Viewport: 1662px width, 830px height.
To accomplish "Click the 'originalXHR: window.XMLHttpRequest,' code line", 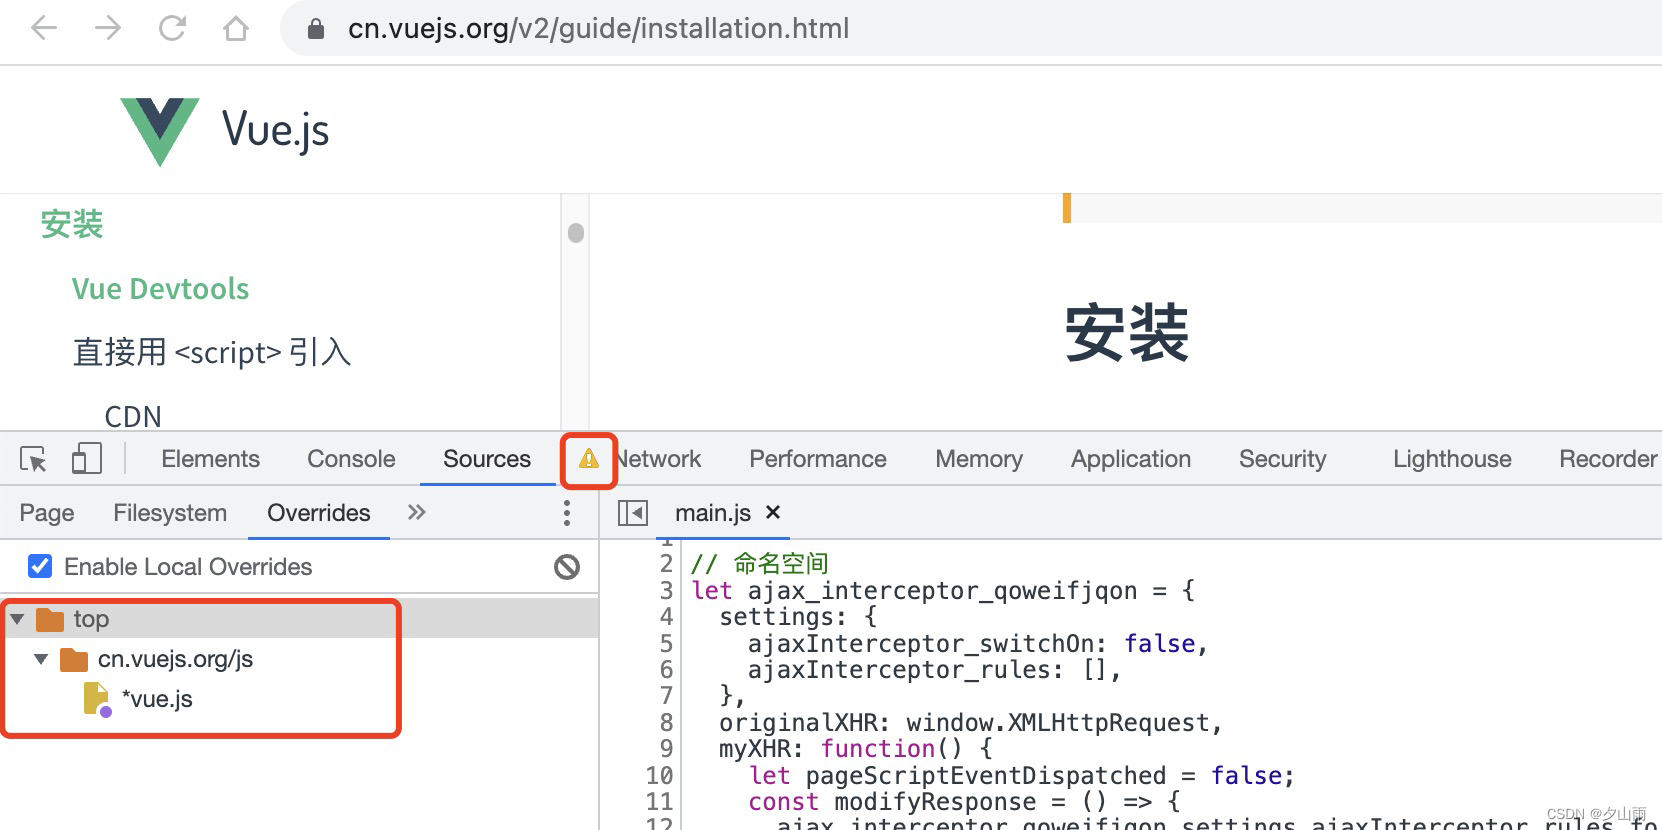I will tap(970, 723).
